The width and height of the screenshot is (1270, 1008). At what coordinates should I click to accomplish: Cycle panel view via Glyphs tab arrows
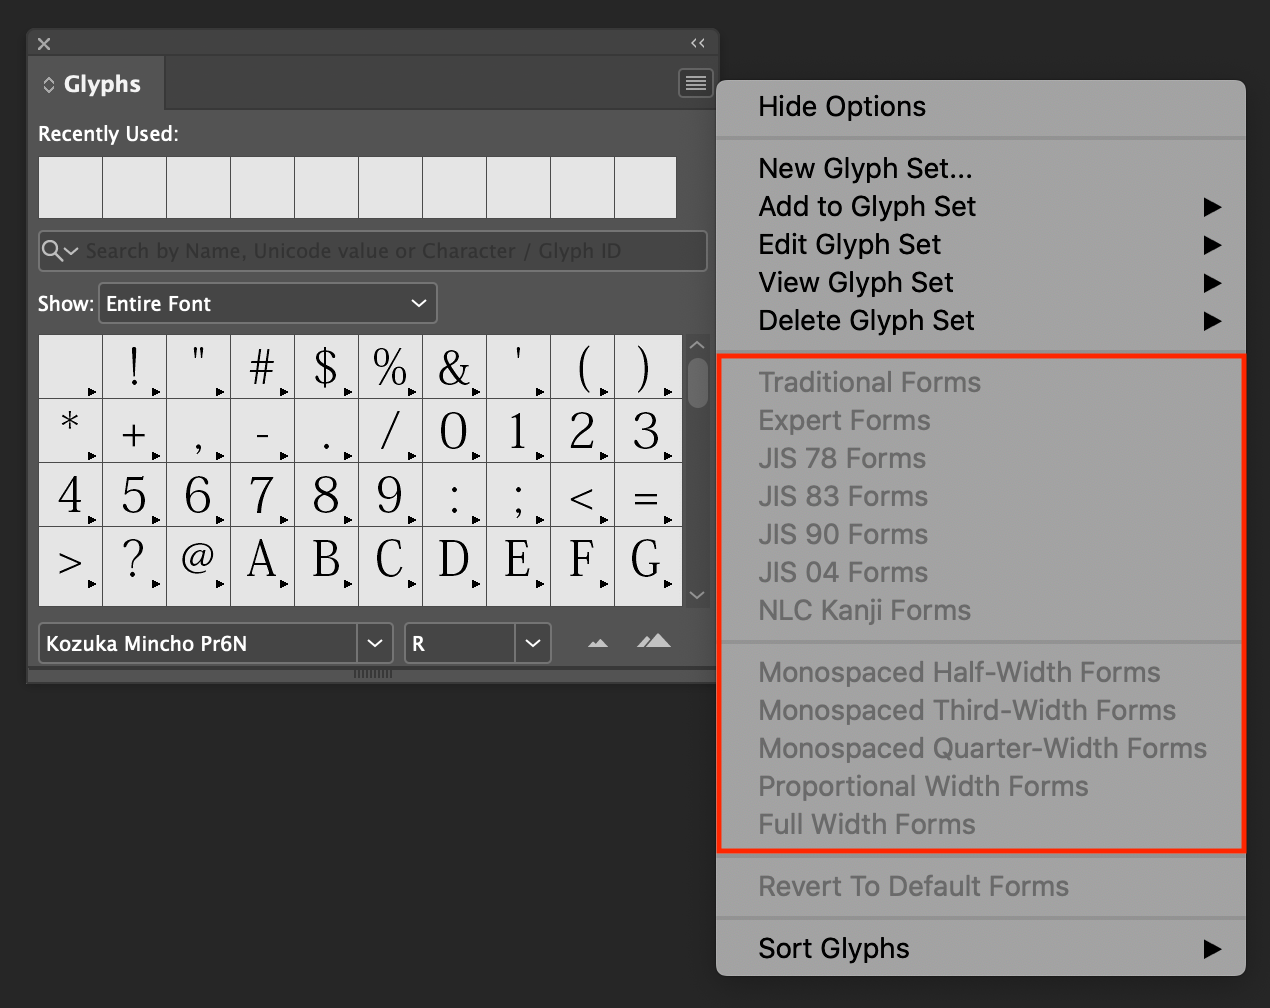coord(48,85)
